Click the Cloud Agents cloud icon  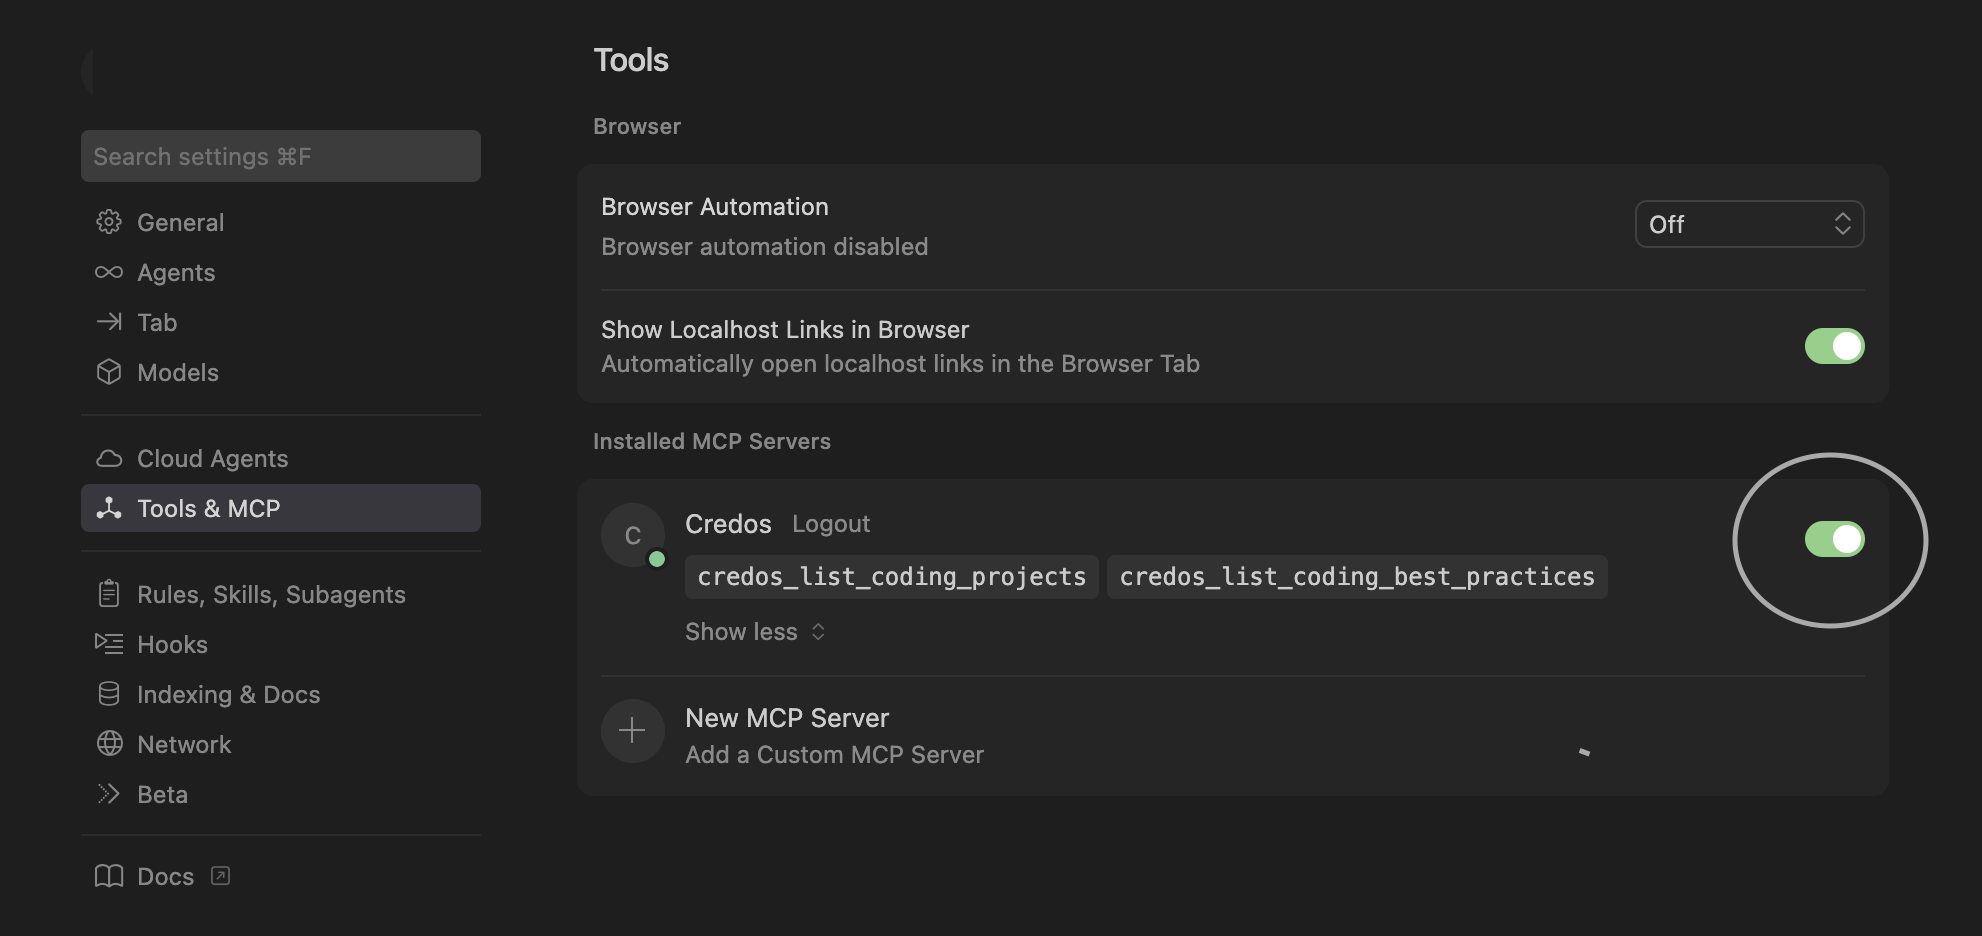[x=110, y=458]
